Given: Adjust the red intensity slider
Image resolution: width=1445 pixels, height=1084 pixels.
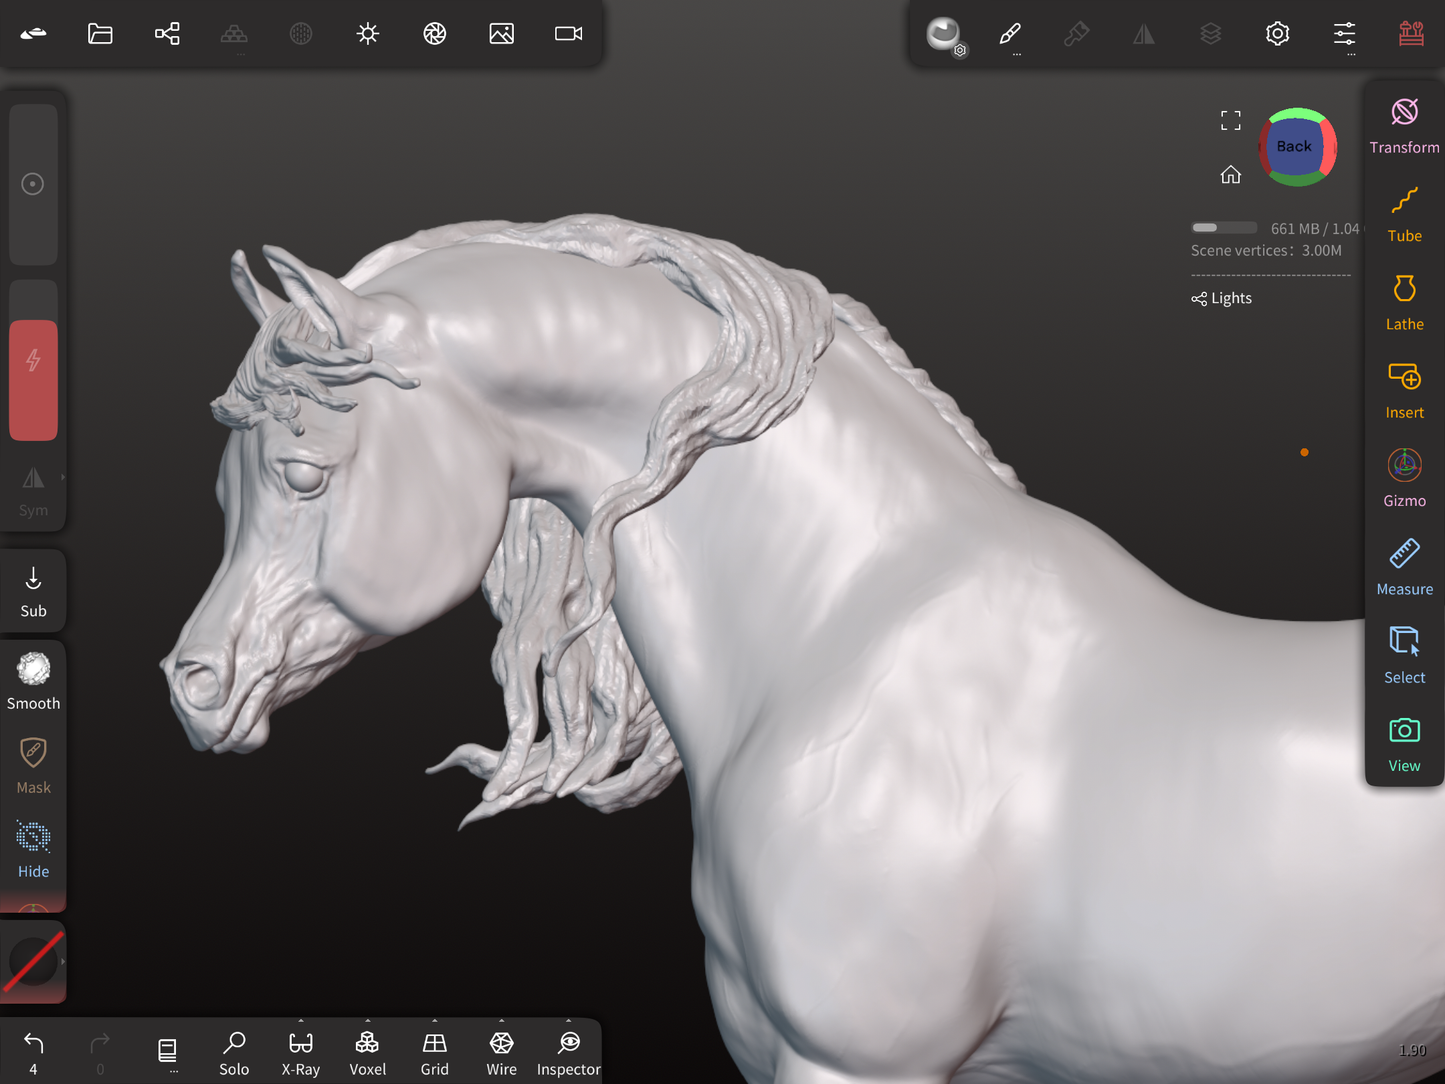Looking at the screenshot, I should [33, 380].
